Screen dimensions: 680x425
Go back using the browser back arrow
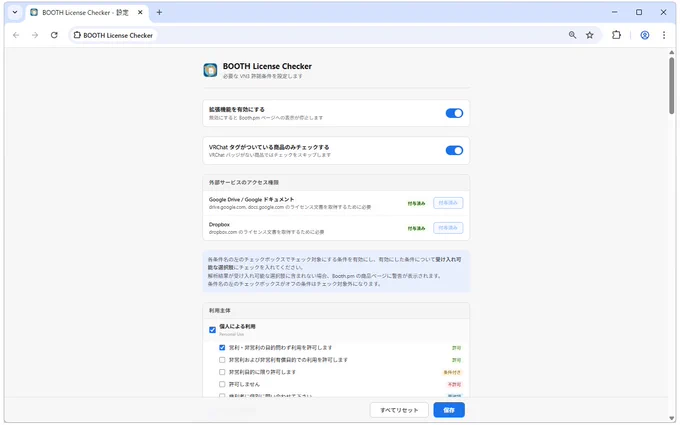click(x=16, y=35)
